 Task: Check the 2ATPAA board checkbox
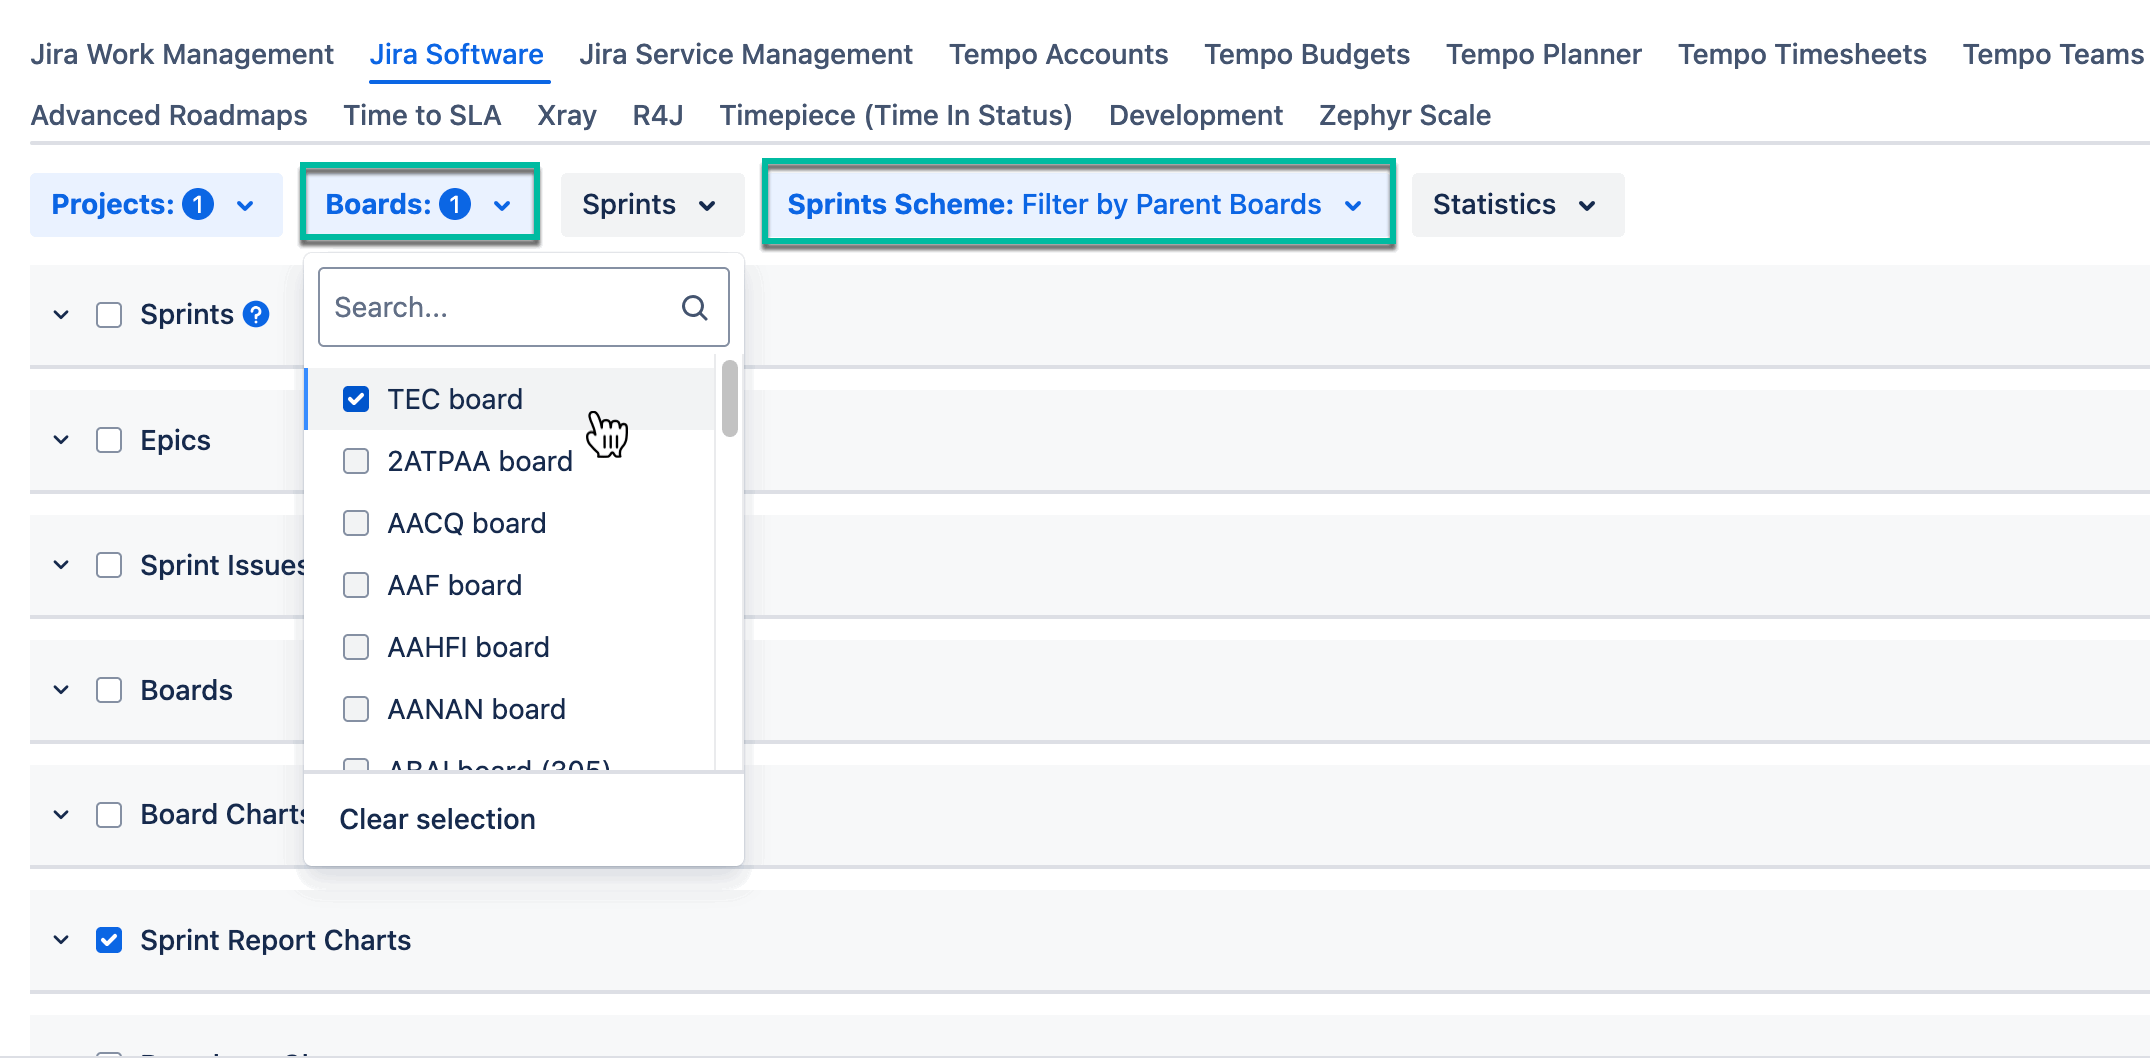tap(356, 461)
